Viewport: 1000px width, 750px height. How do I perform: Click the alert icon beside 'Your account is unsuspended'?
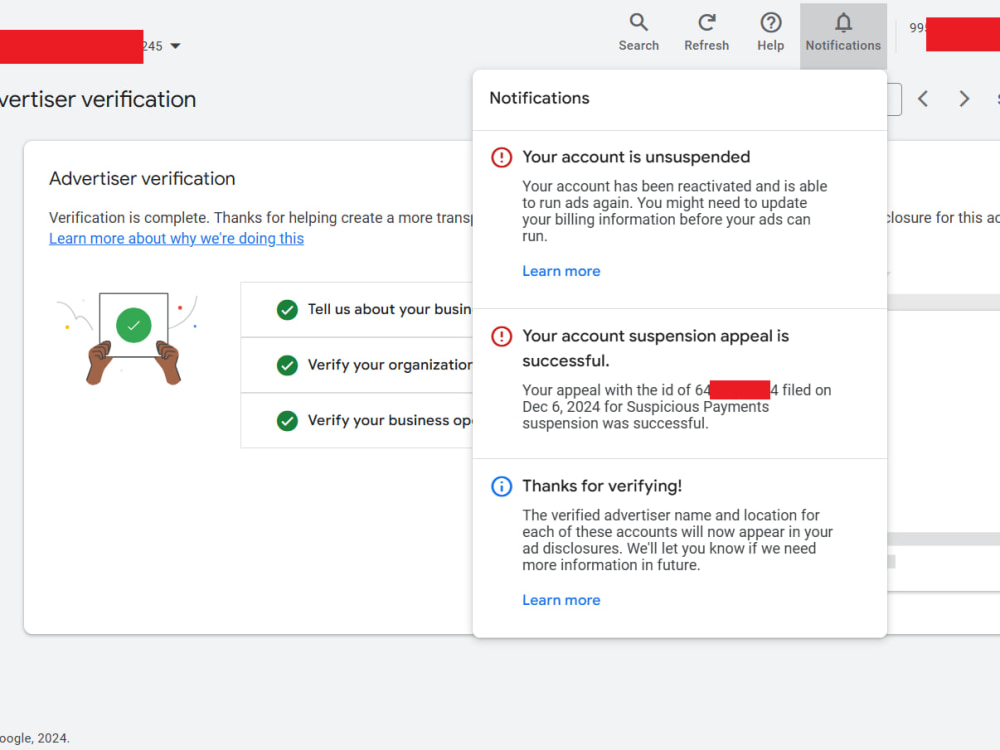501,157
